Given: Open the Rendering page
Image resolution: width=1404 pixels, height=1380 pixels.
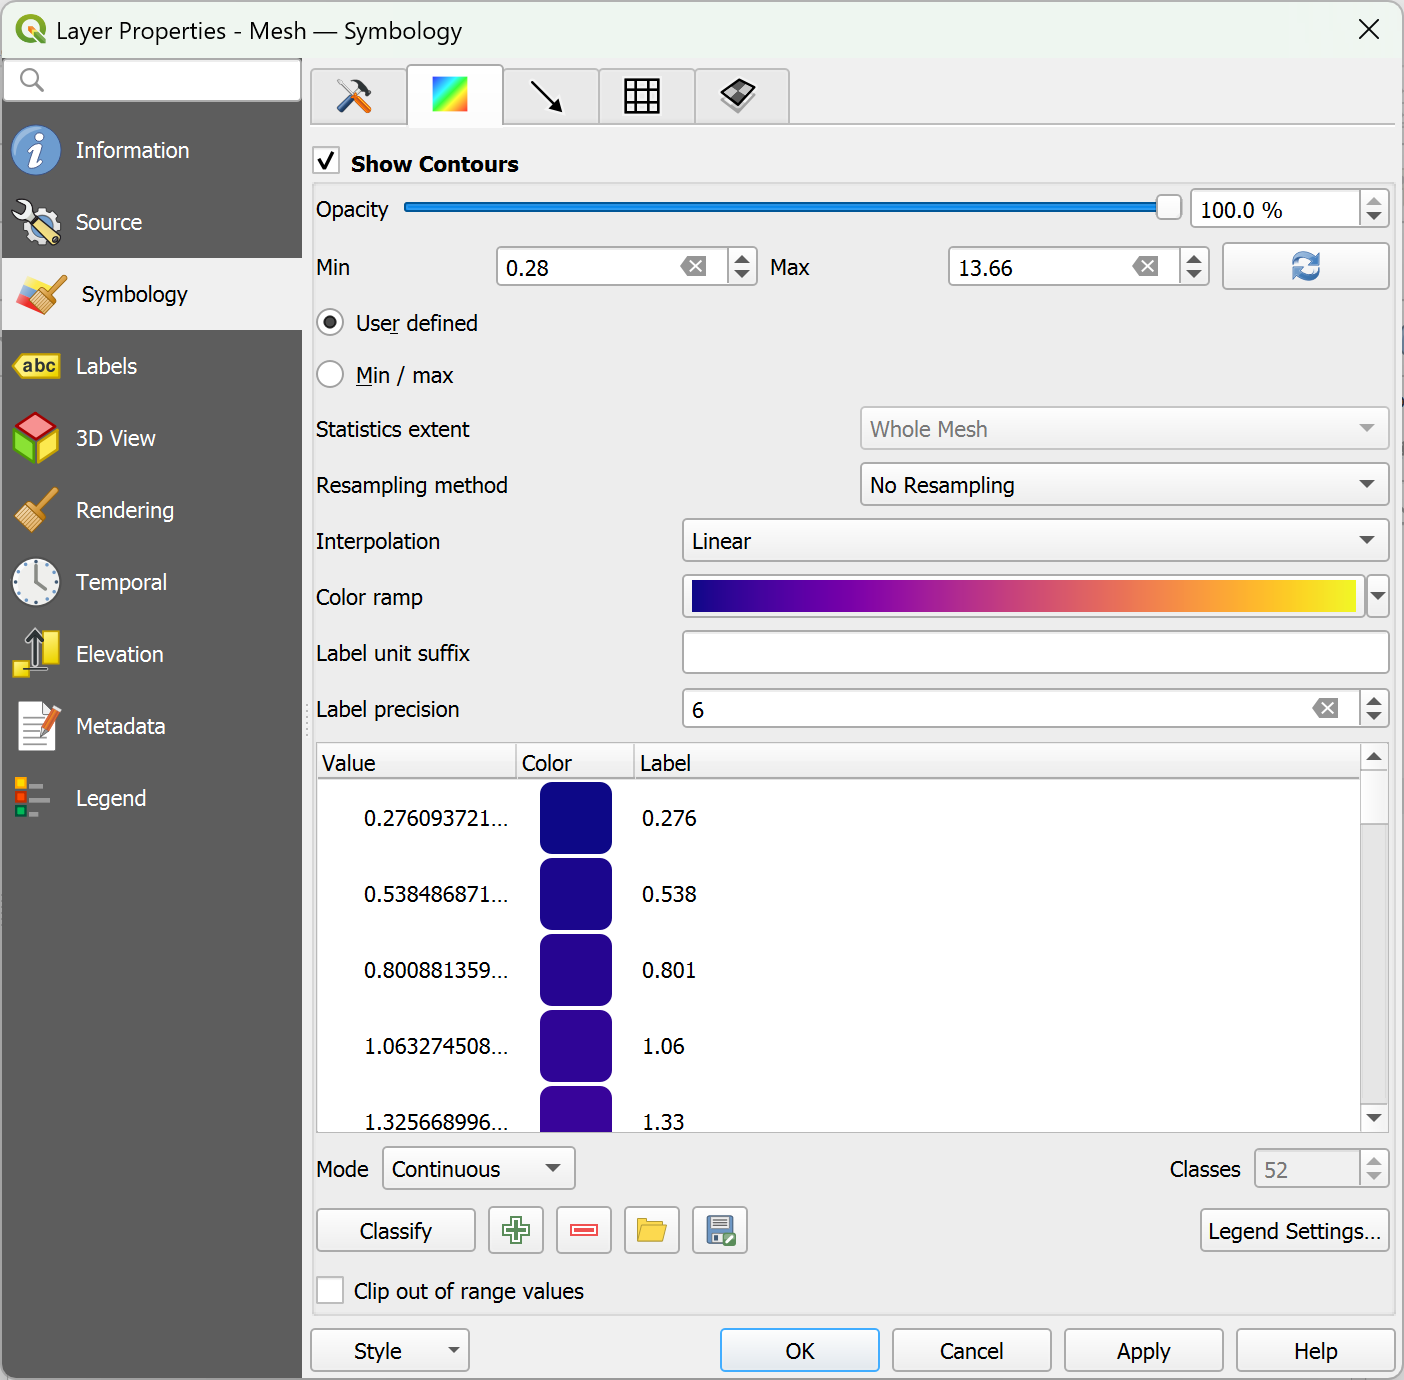Looking at the screenshot, I should pos(152,510).
